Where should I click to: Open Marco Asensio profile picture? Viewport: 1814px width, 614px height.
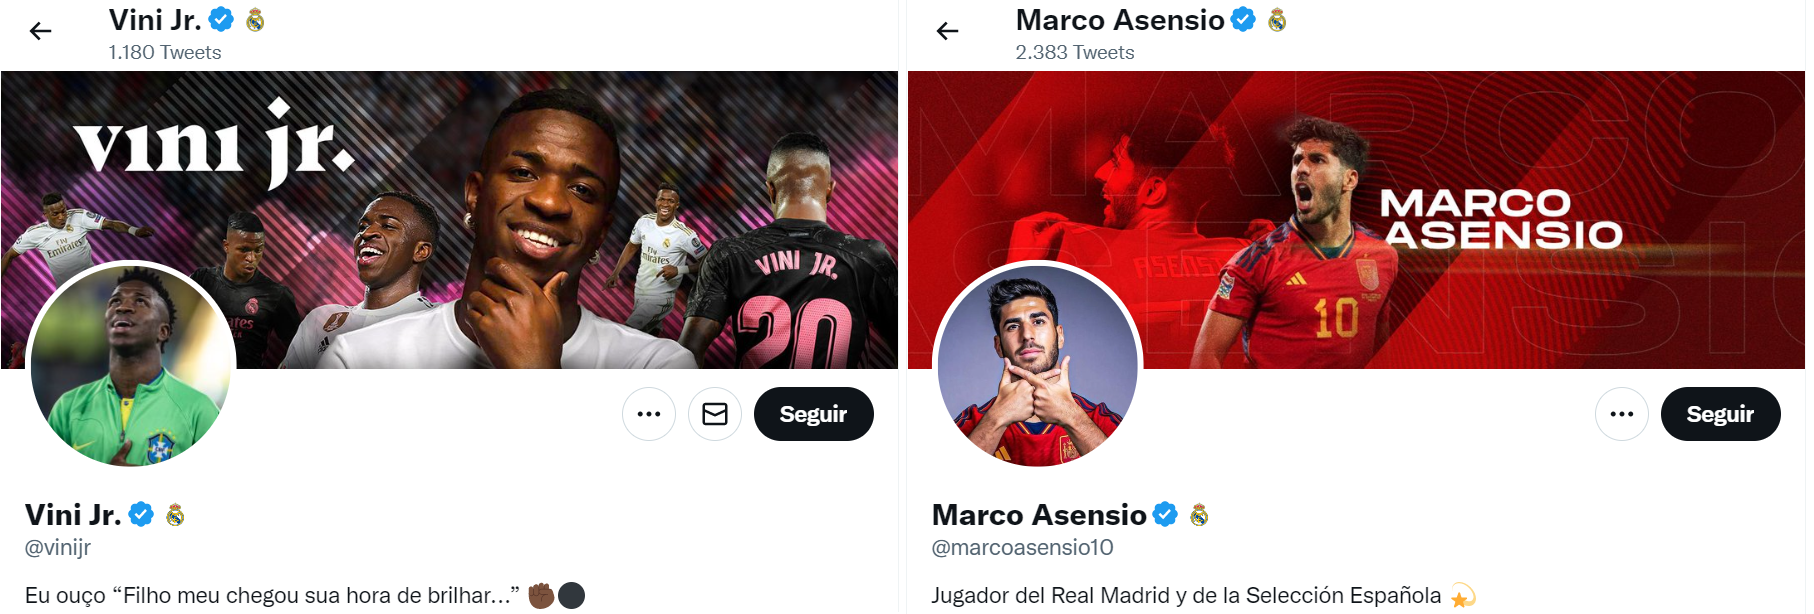pos(1038,366)
